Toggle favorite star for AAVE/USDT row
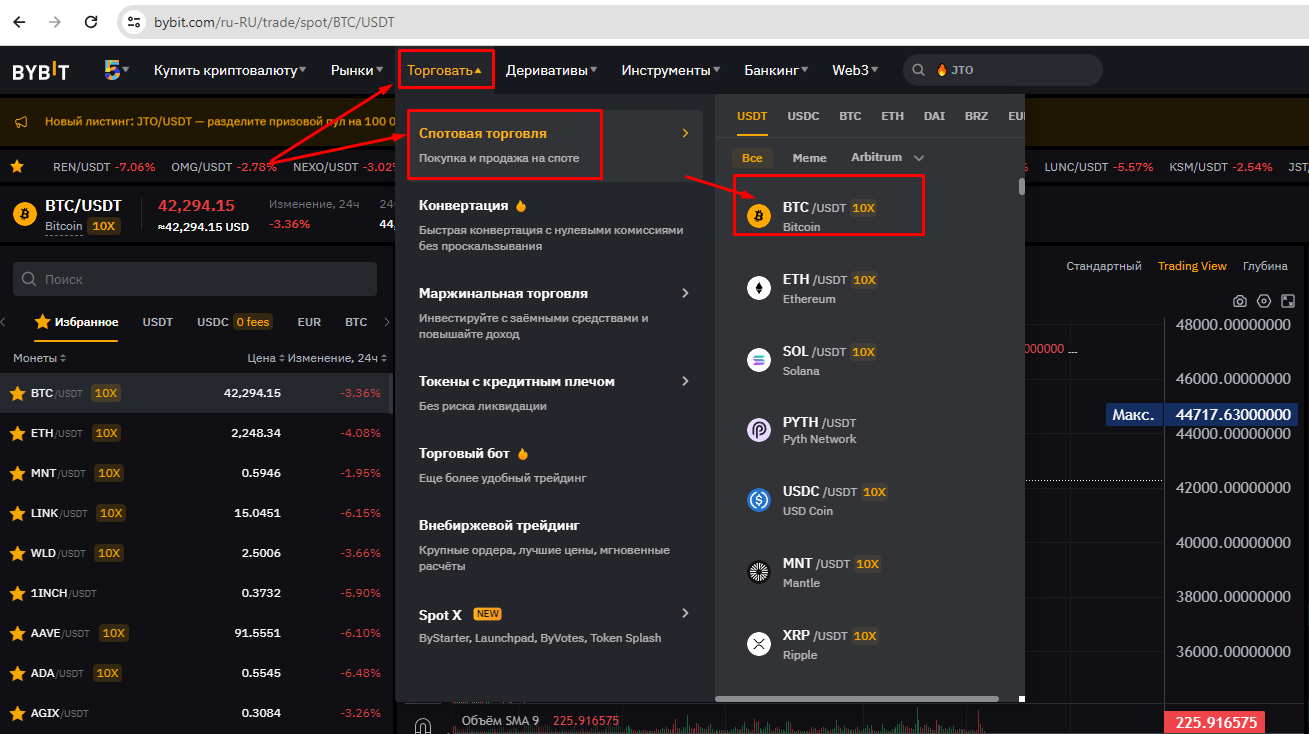1309x734 pixels. [17, 633]
